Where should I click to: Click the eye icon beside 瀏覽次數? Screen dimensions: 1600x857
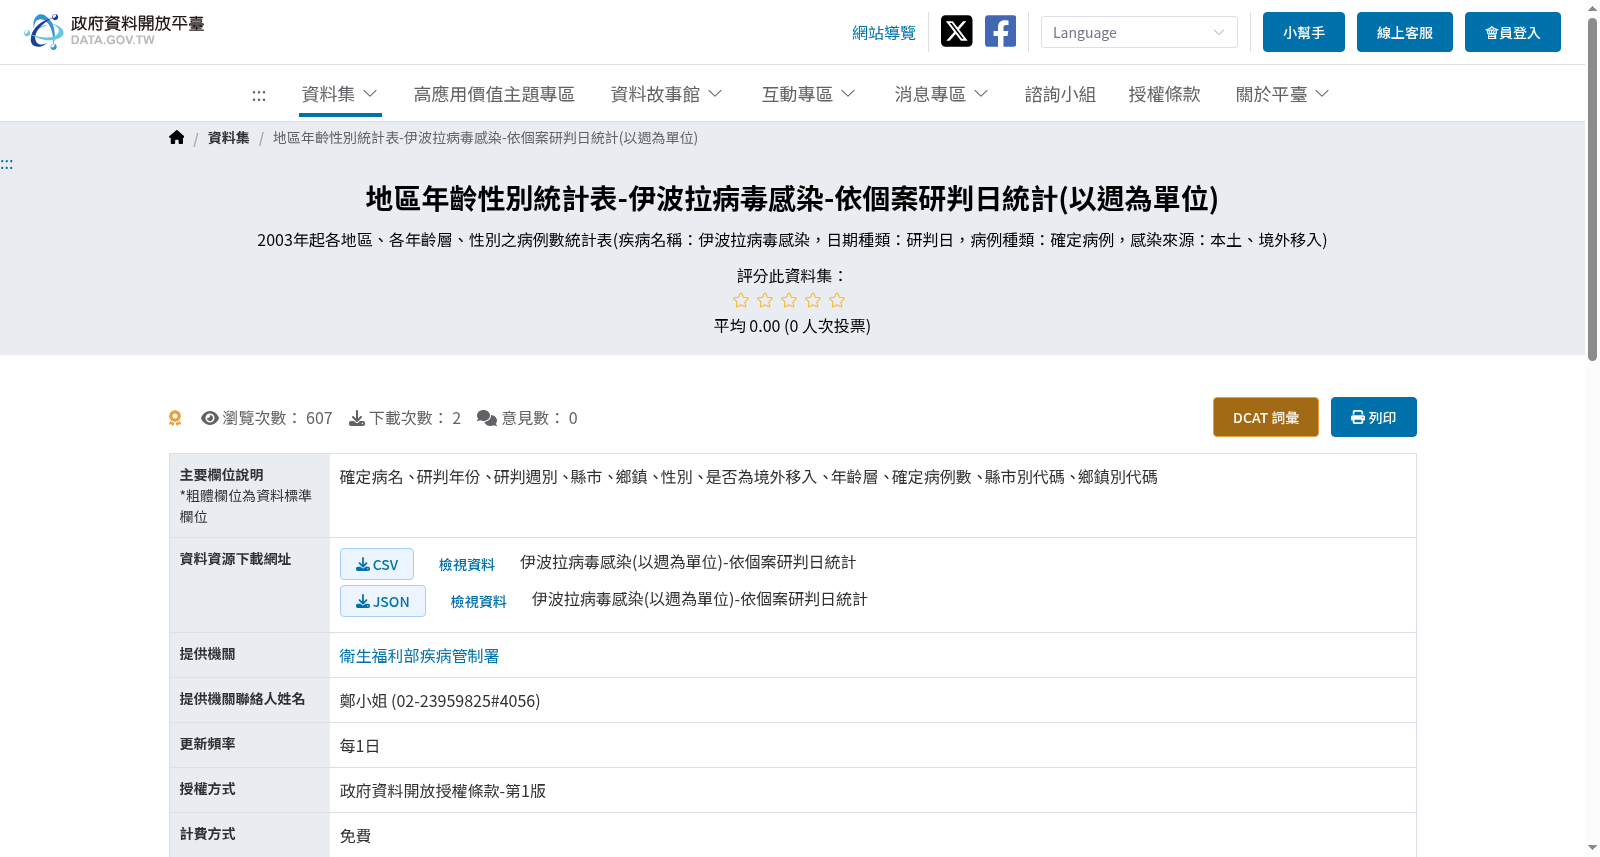tap(210, 418)
